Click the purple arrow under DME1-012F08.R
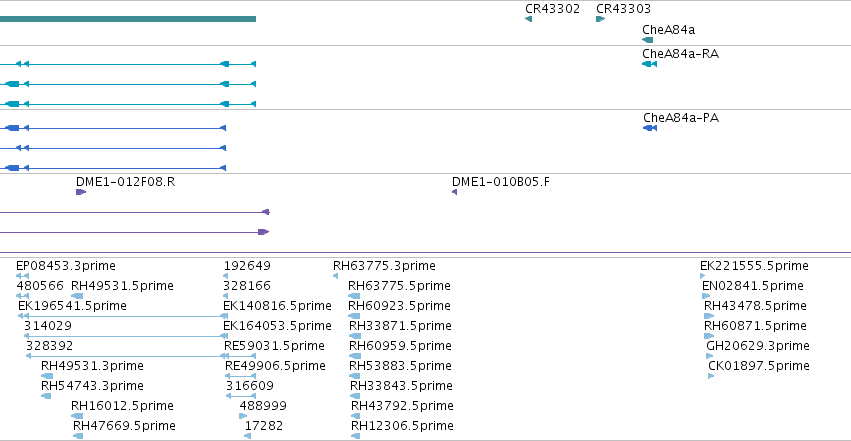 [81, 192]
